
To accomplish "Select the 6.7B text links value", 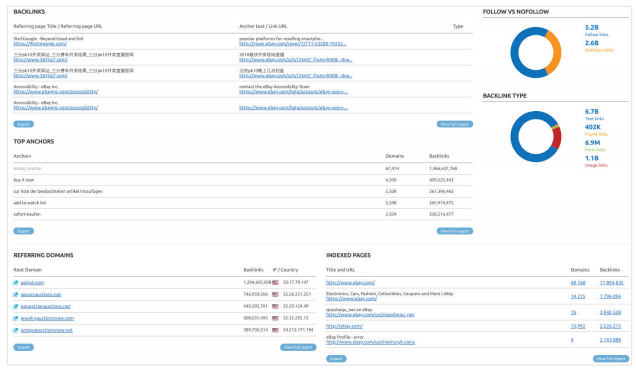I will click(591, 112).
